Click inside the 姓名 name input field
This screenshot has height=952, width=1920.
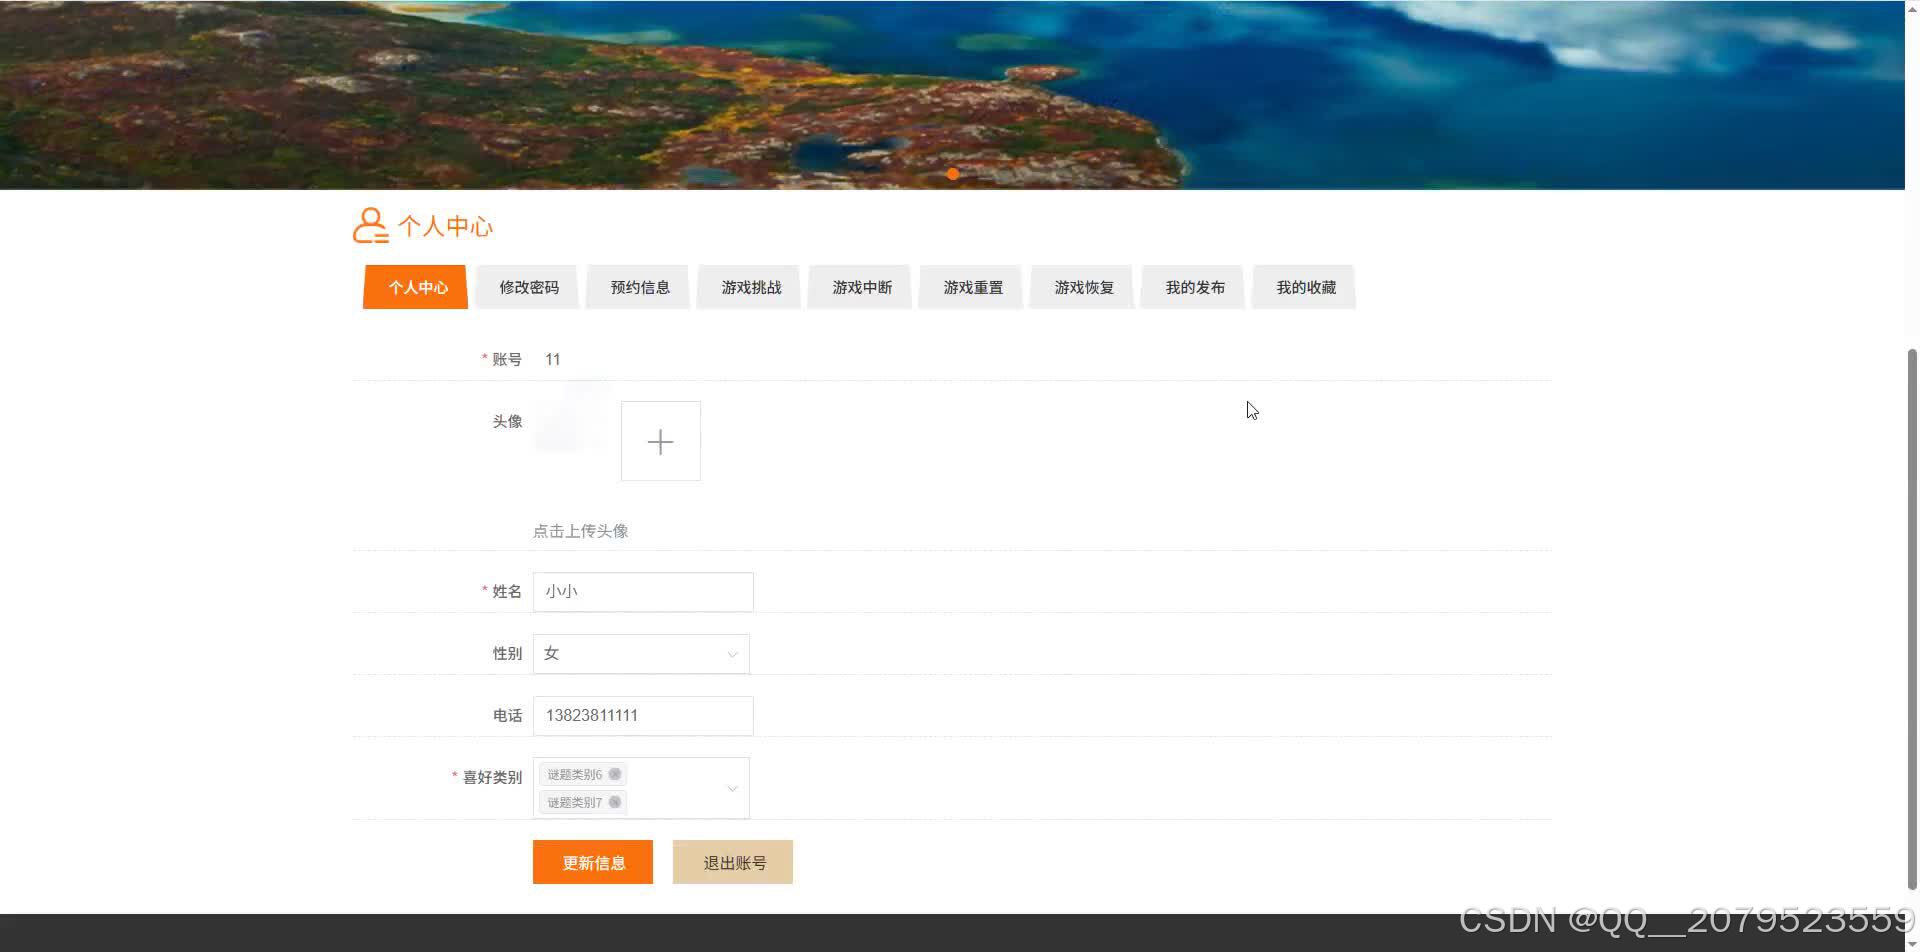point(643,591)
